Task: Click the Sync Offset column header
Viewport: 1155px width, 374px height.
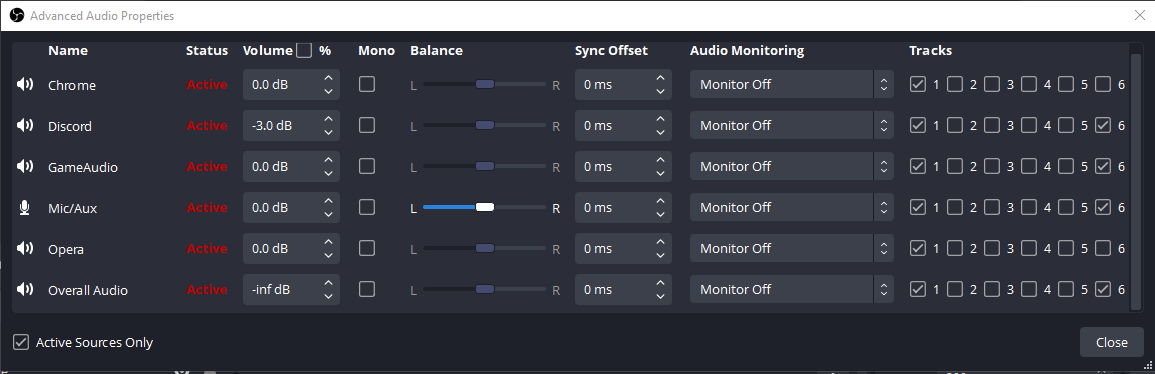Action: (x=611, y=50)
